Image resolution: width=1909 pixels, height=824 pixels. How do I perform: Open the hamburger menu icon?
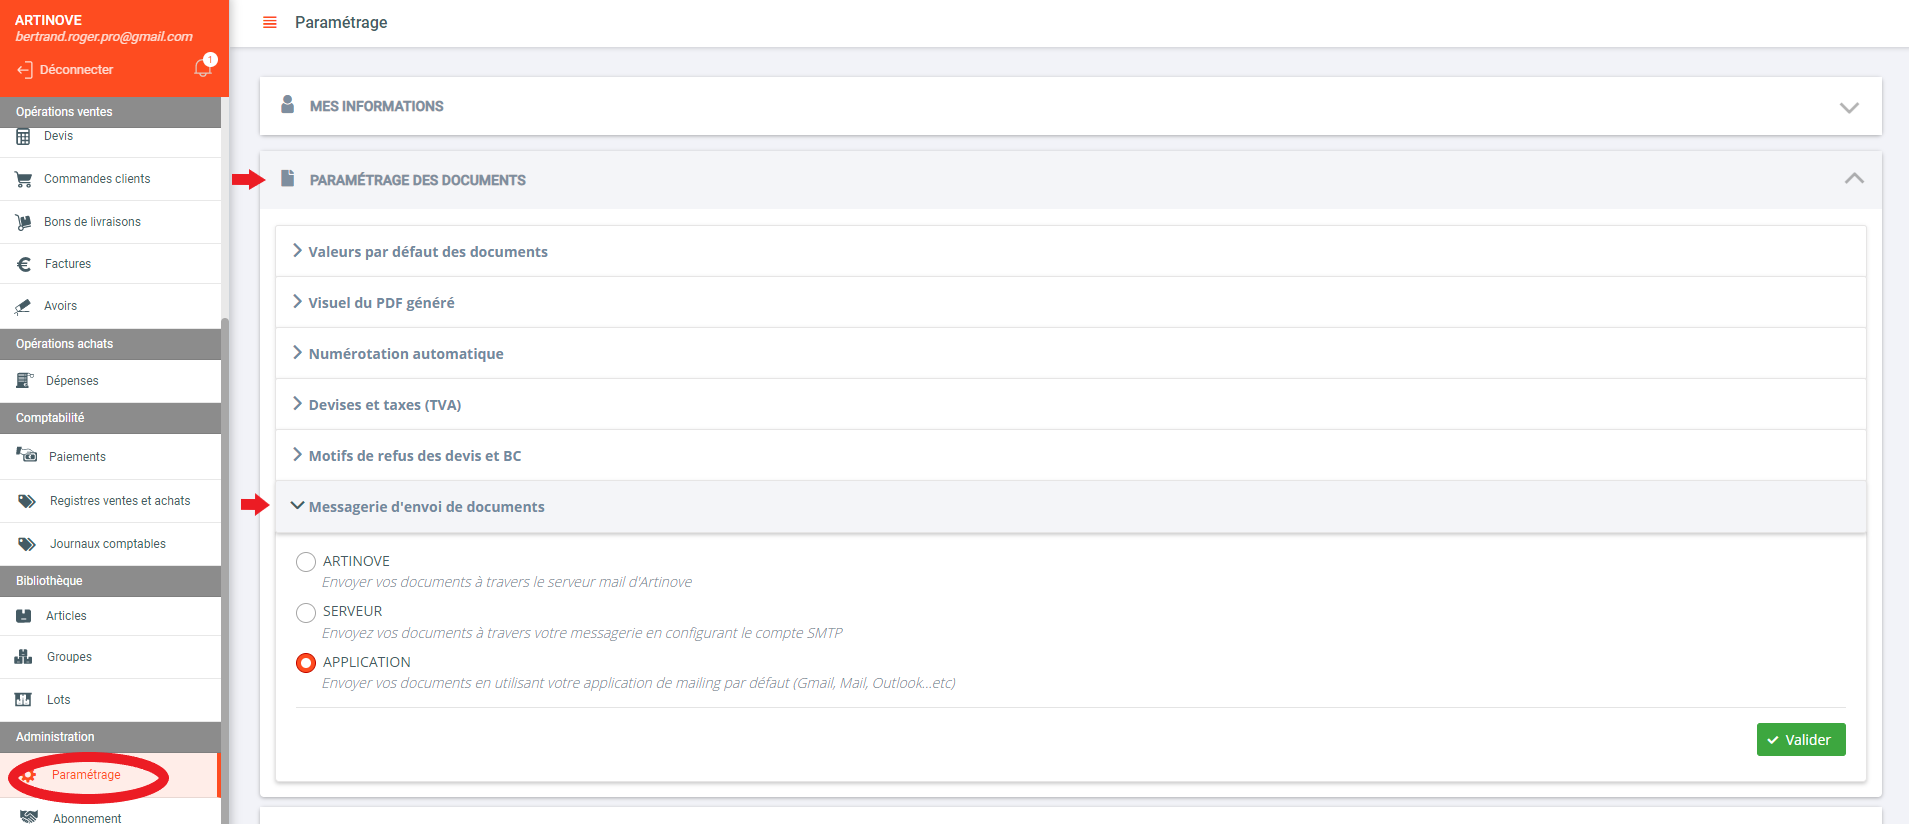(x=269, y=22)
